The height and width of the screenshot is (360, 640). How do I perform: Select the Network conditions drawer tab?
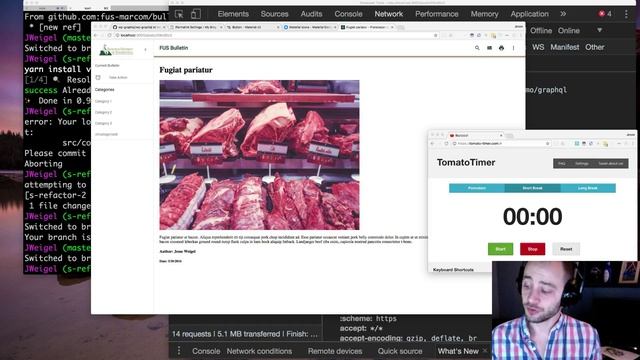click(x=259, y=351)
